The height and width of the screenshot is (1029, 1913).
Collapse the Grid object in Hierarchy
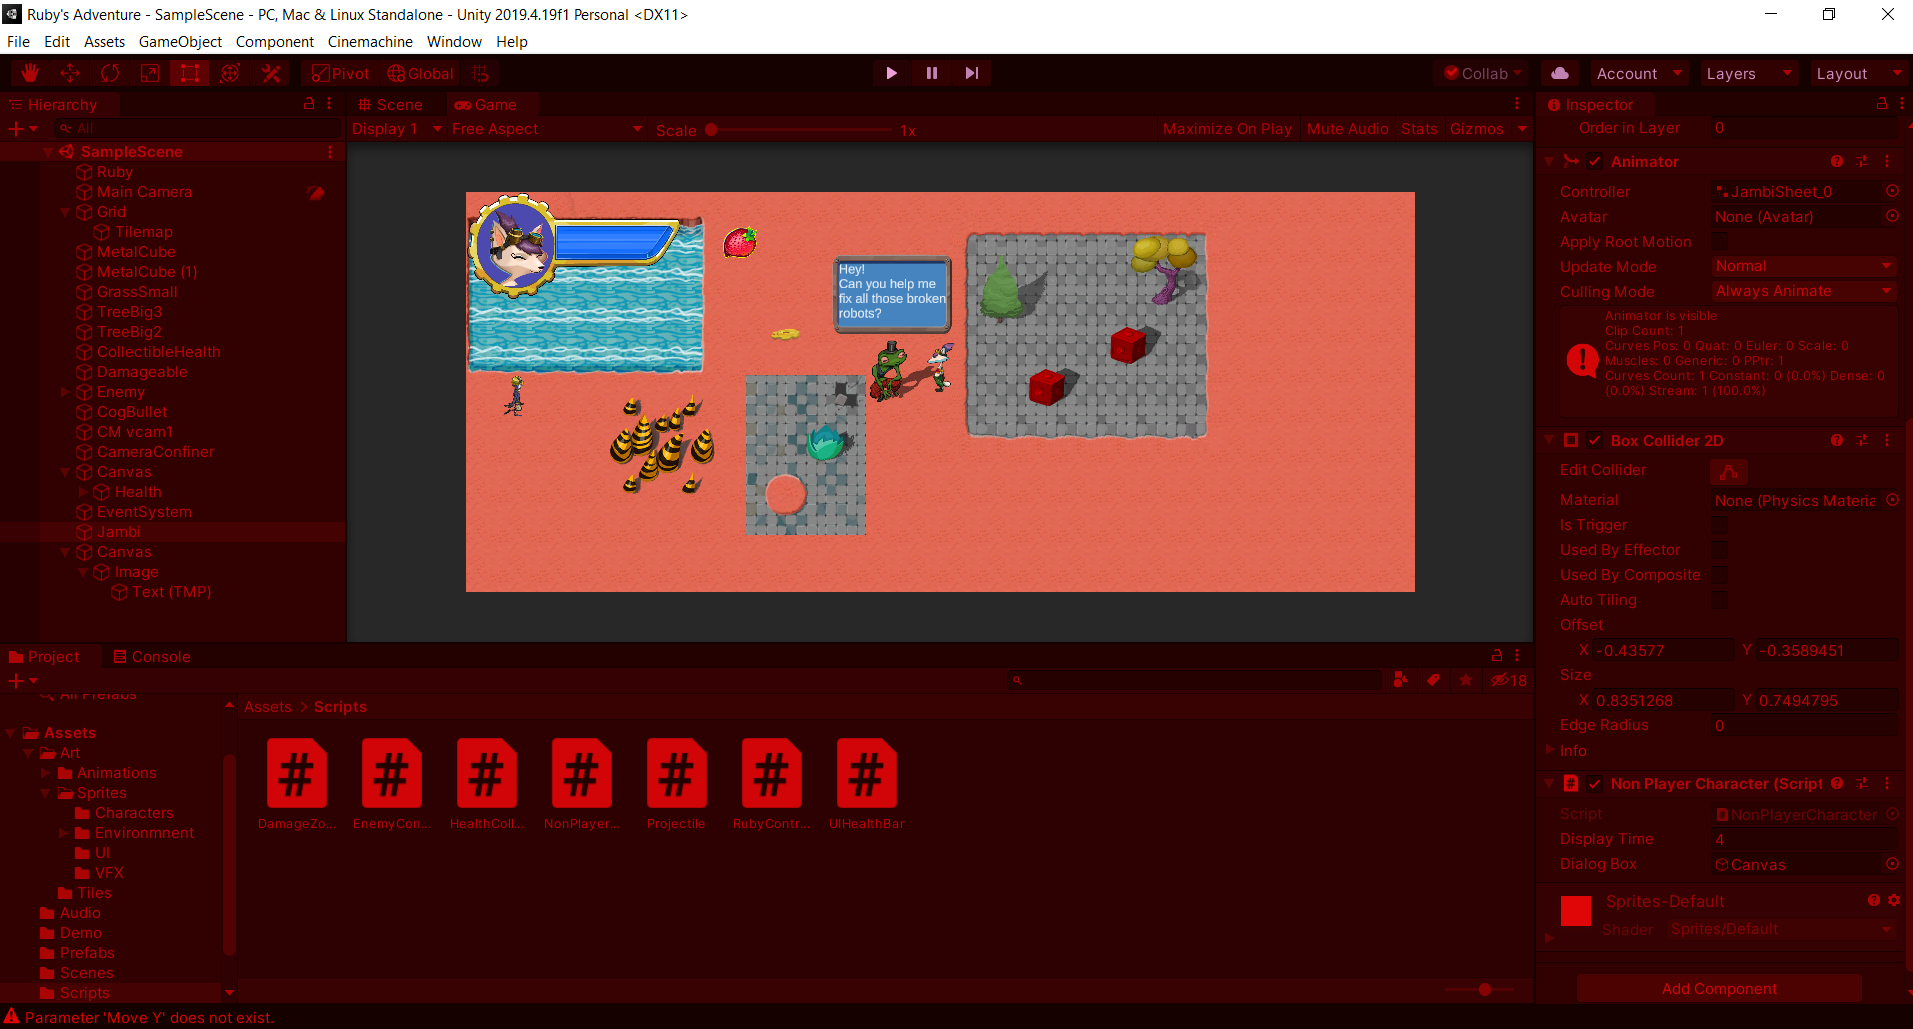click(66, 212)
